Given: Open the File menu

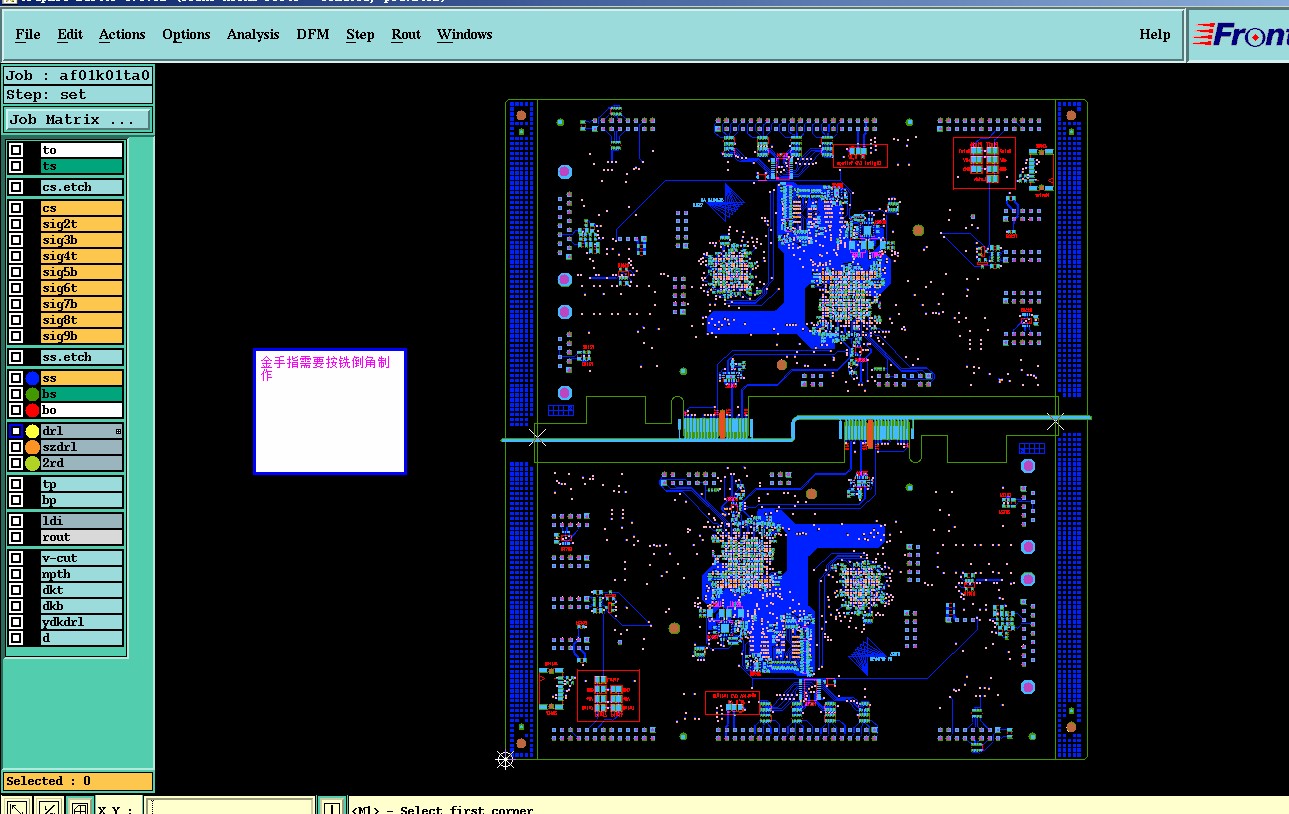Looking at the screenshot, I should (28, 34).
